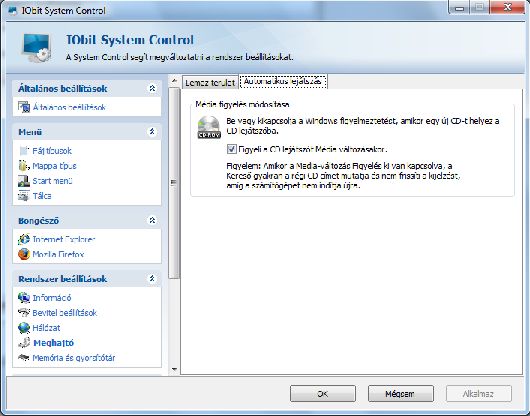Click the Mégsem cancel button

[x=401, y=394]
